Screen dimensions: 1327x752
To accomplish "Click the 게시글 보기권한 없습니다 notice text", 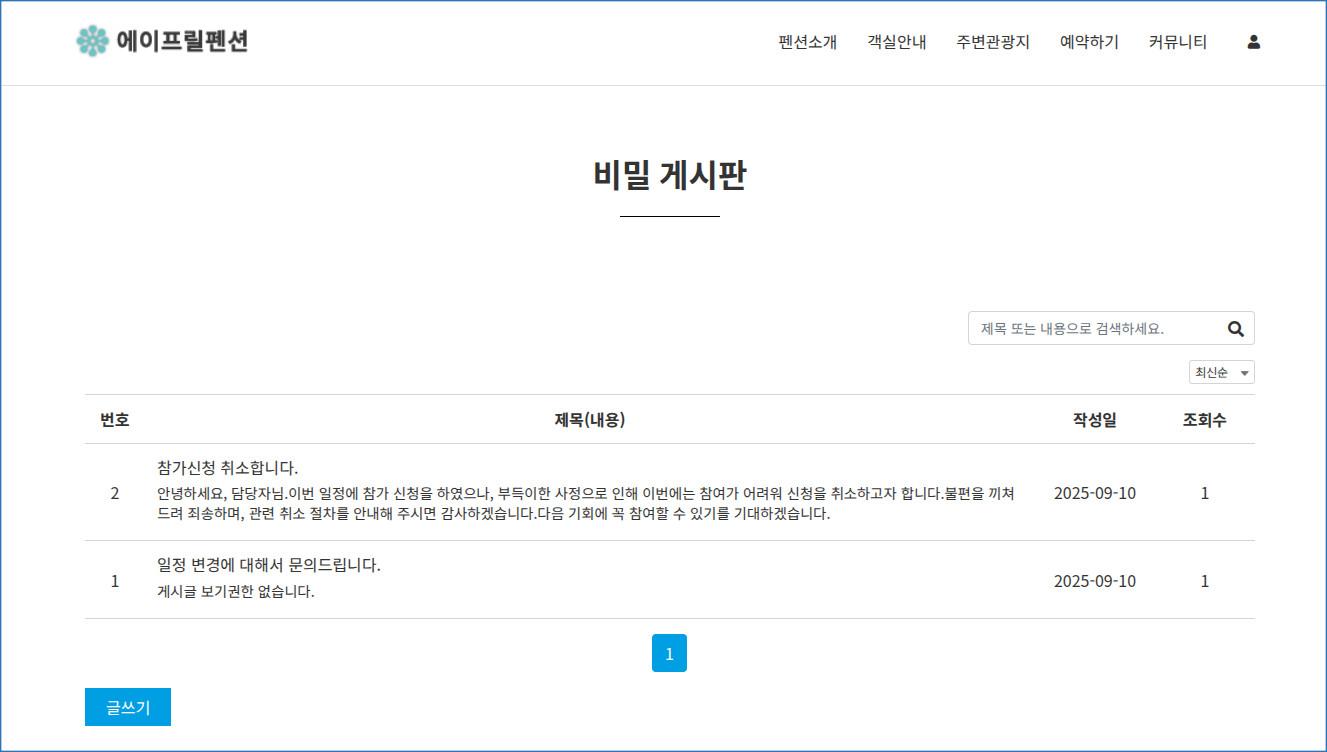I will [236, 591].
